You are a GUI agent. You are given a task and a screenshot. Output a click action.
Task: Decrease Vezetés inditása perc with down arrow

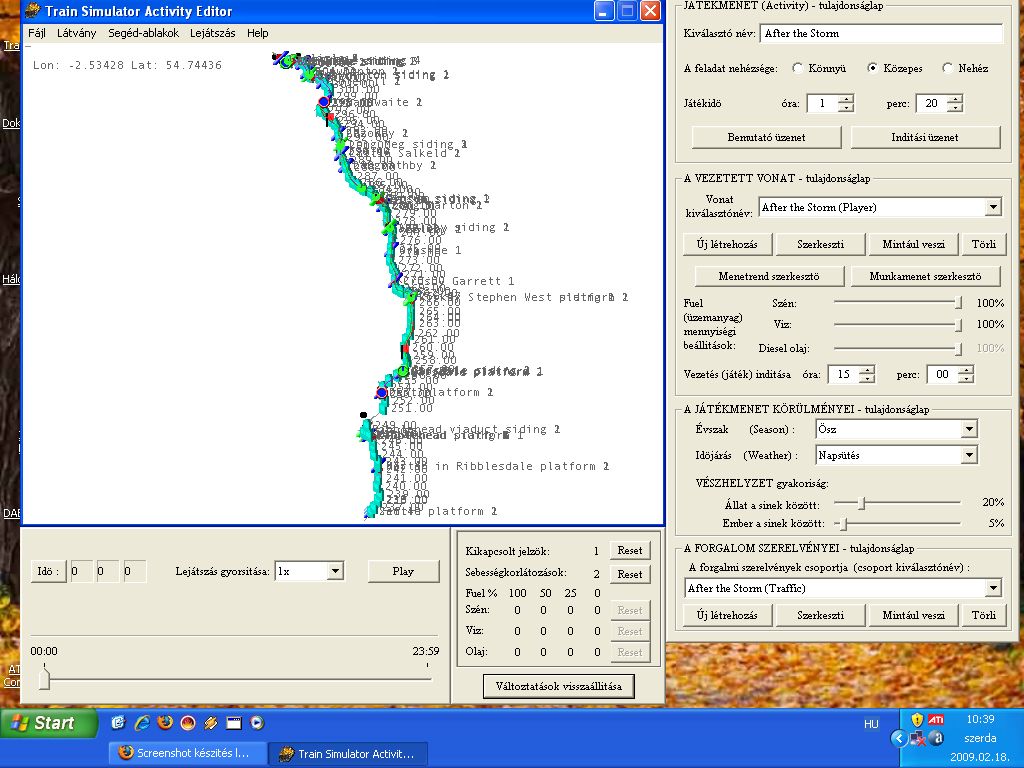tap(966, 379)
